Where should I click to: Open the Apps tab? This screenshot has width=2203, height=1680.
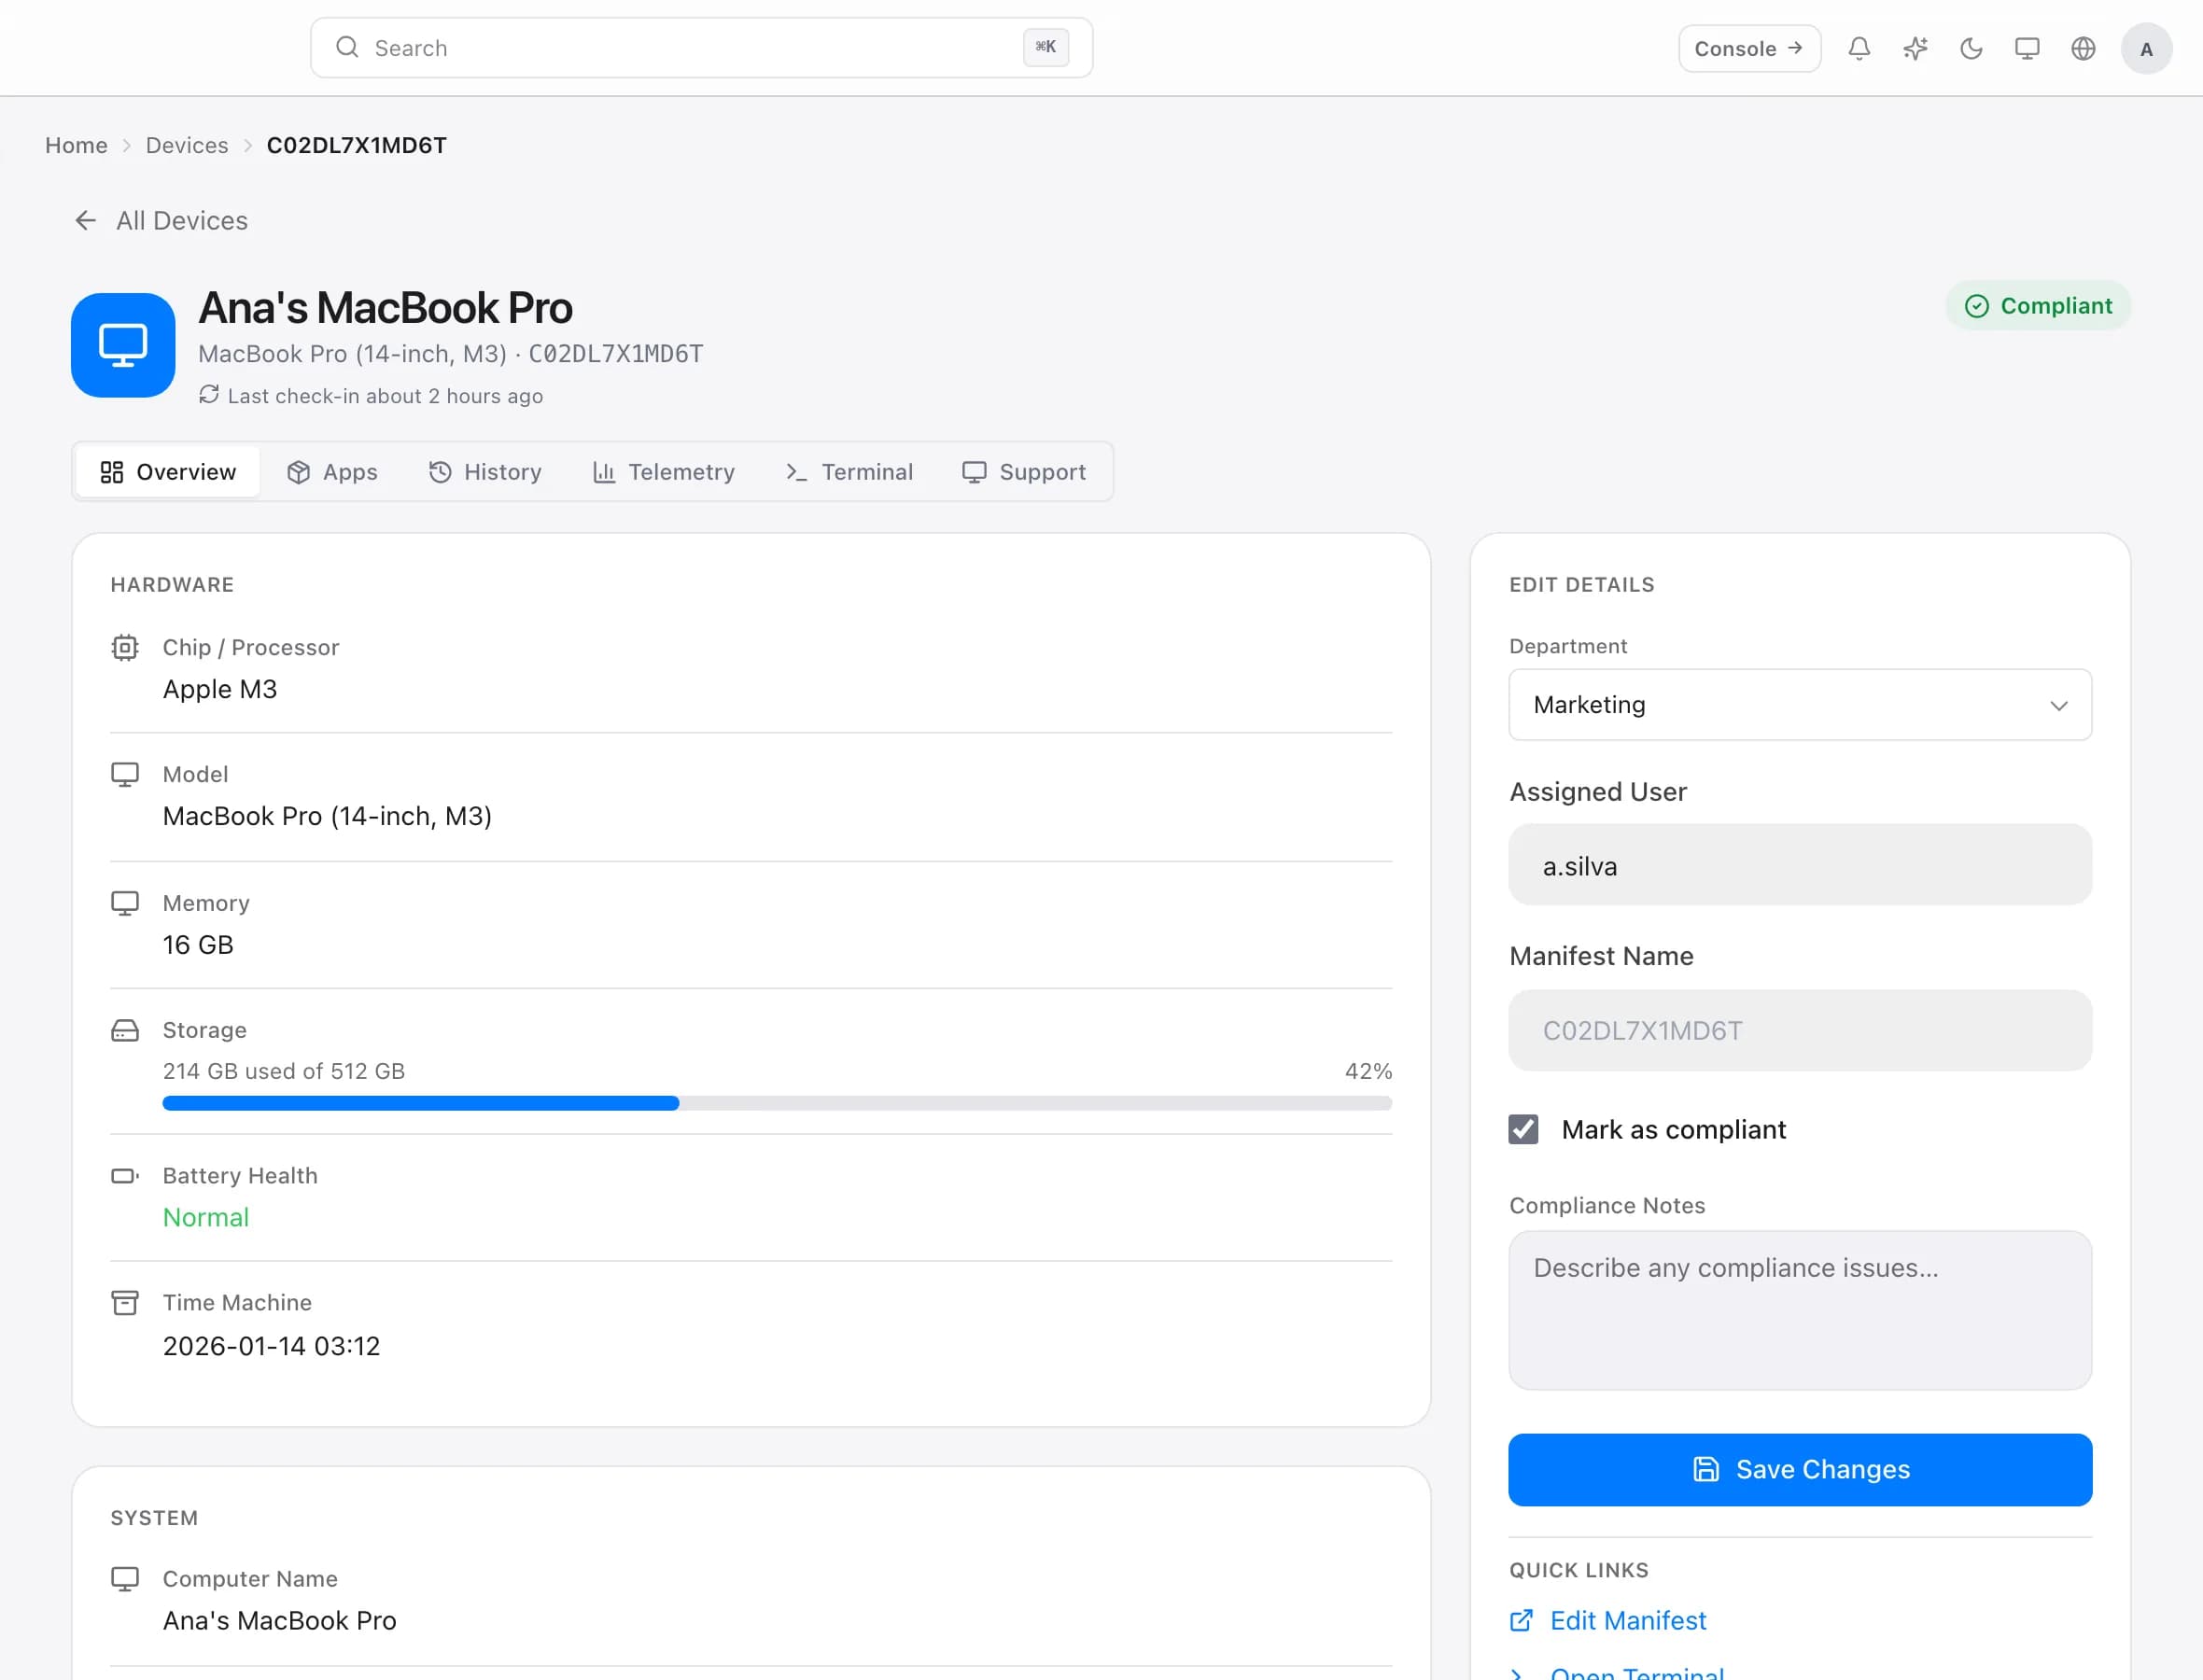coord(332,472)
